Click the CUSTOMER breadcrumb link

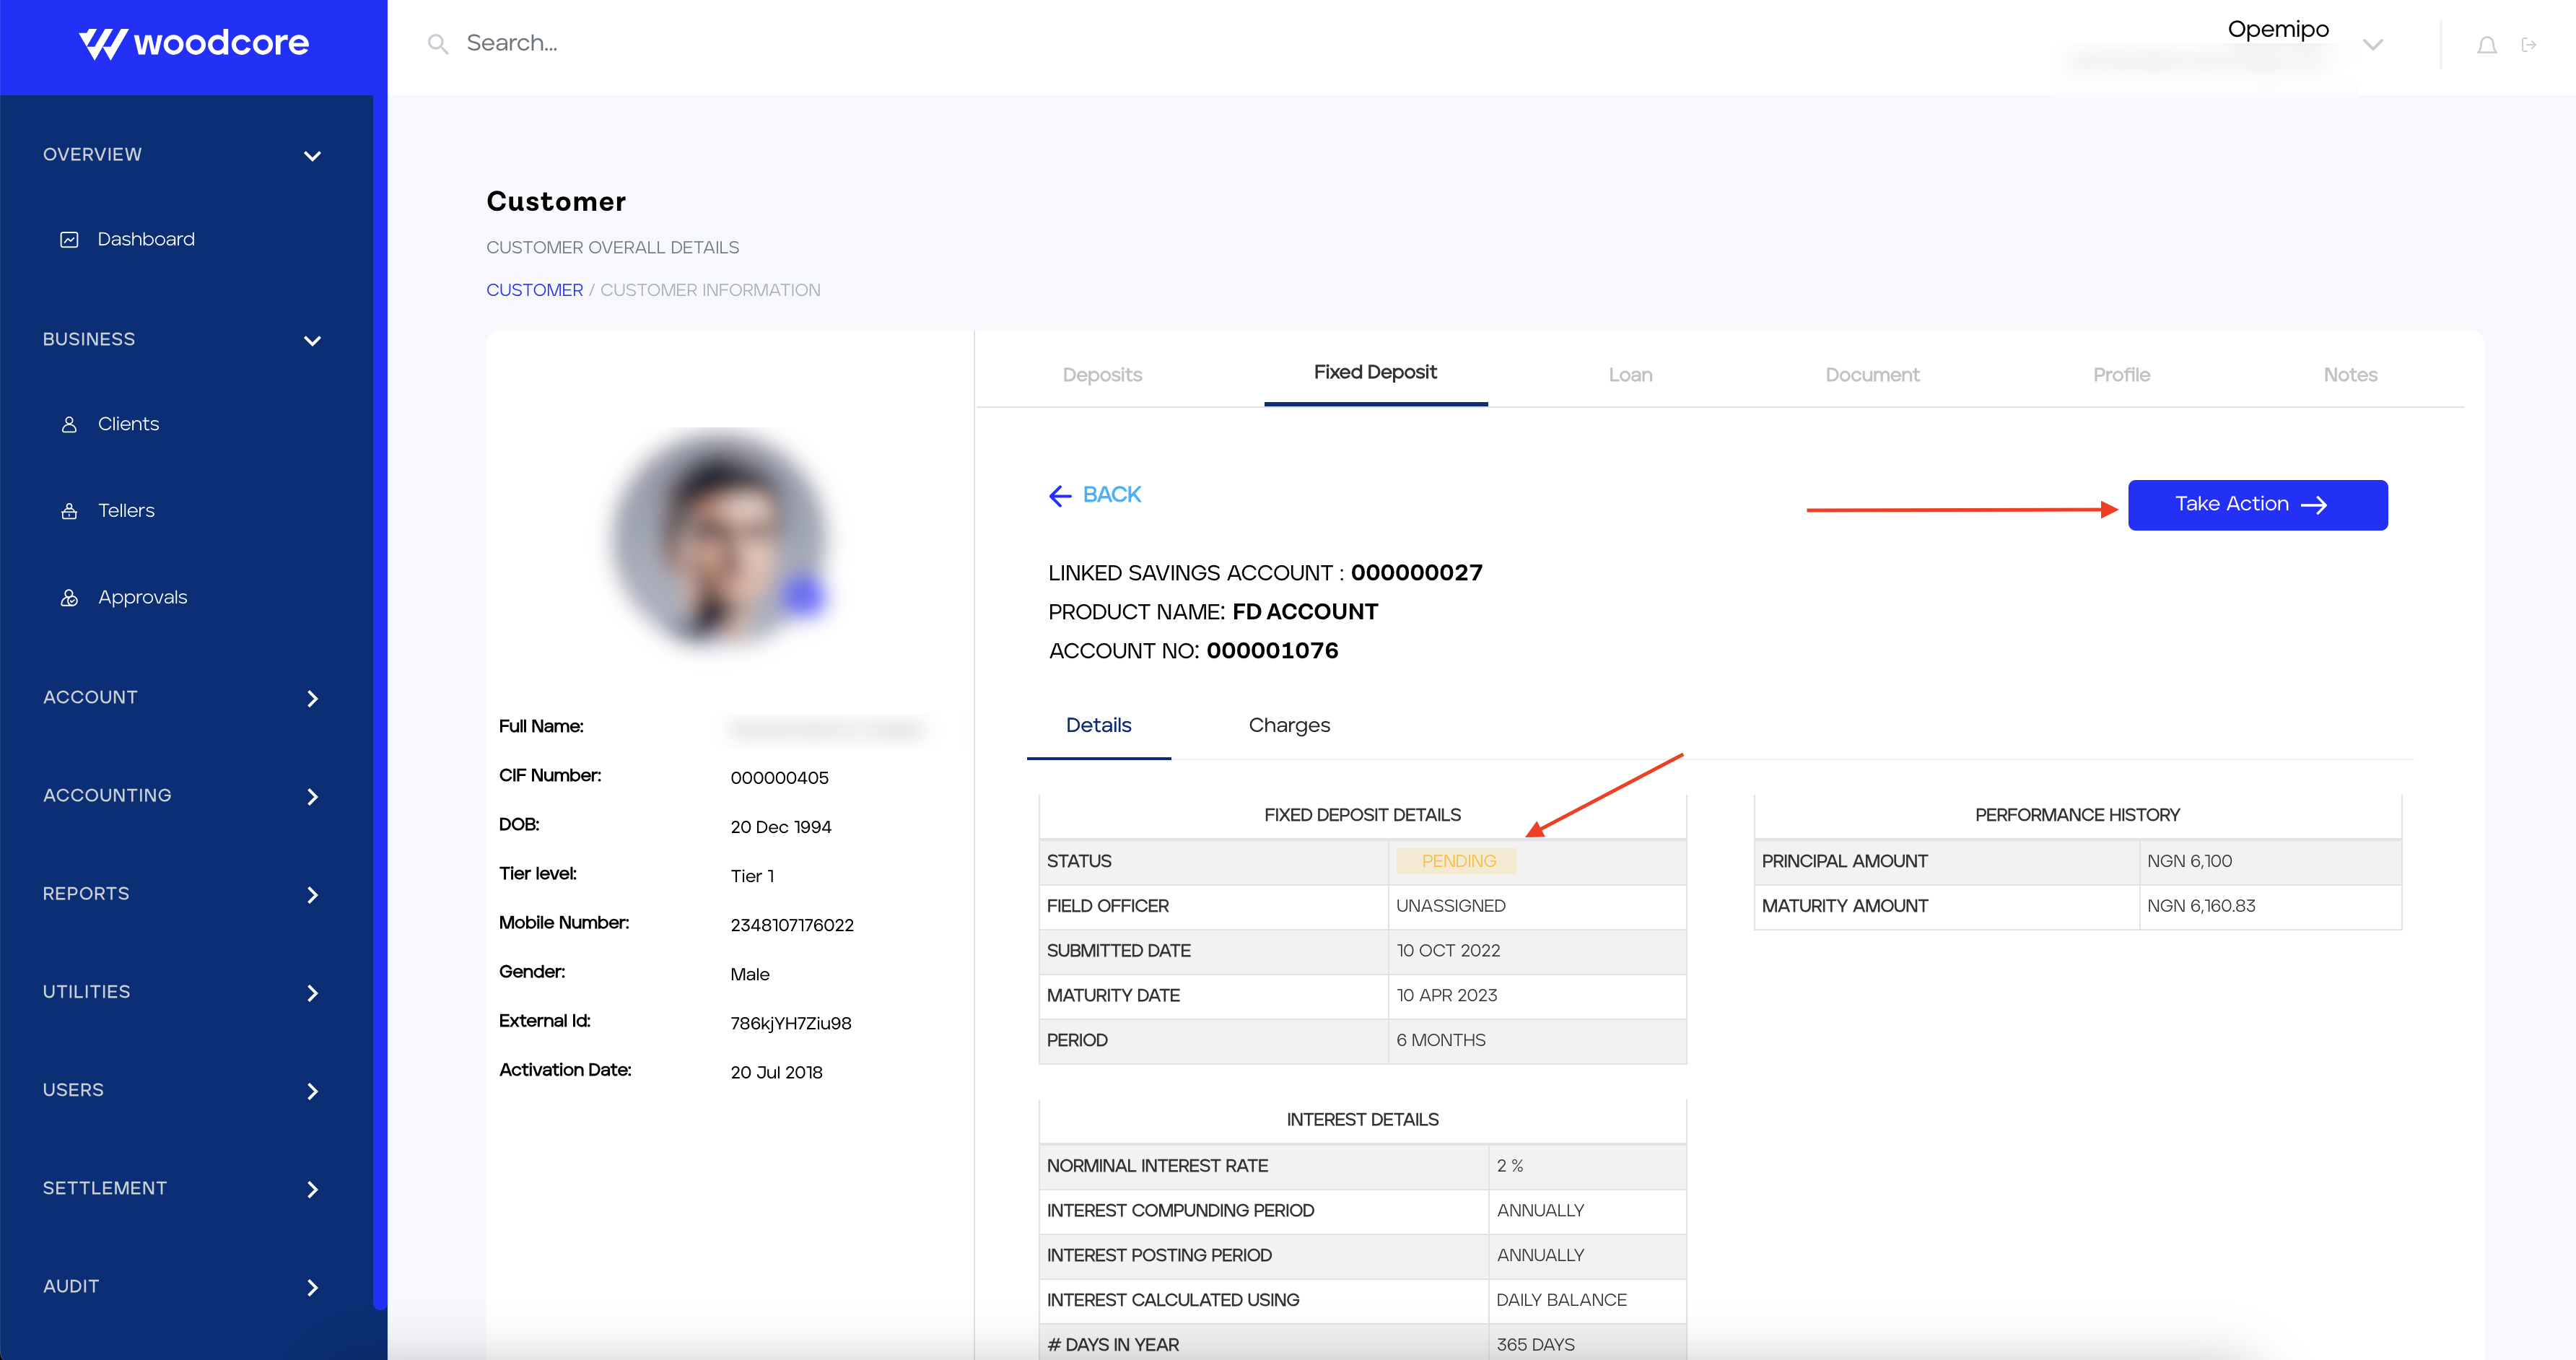534,290
